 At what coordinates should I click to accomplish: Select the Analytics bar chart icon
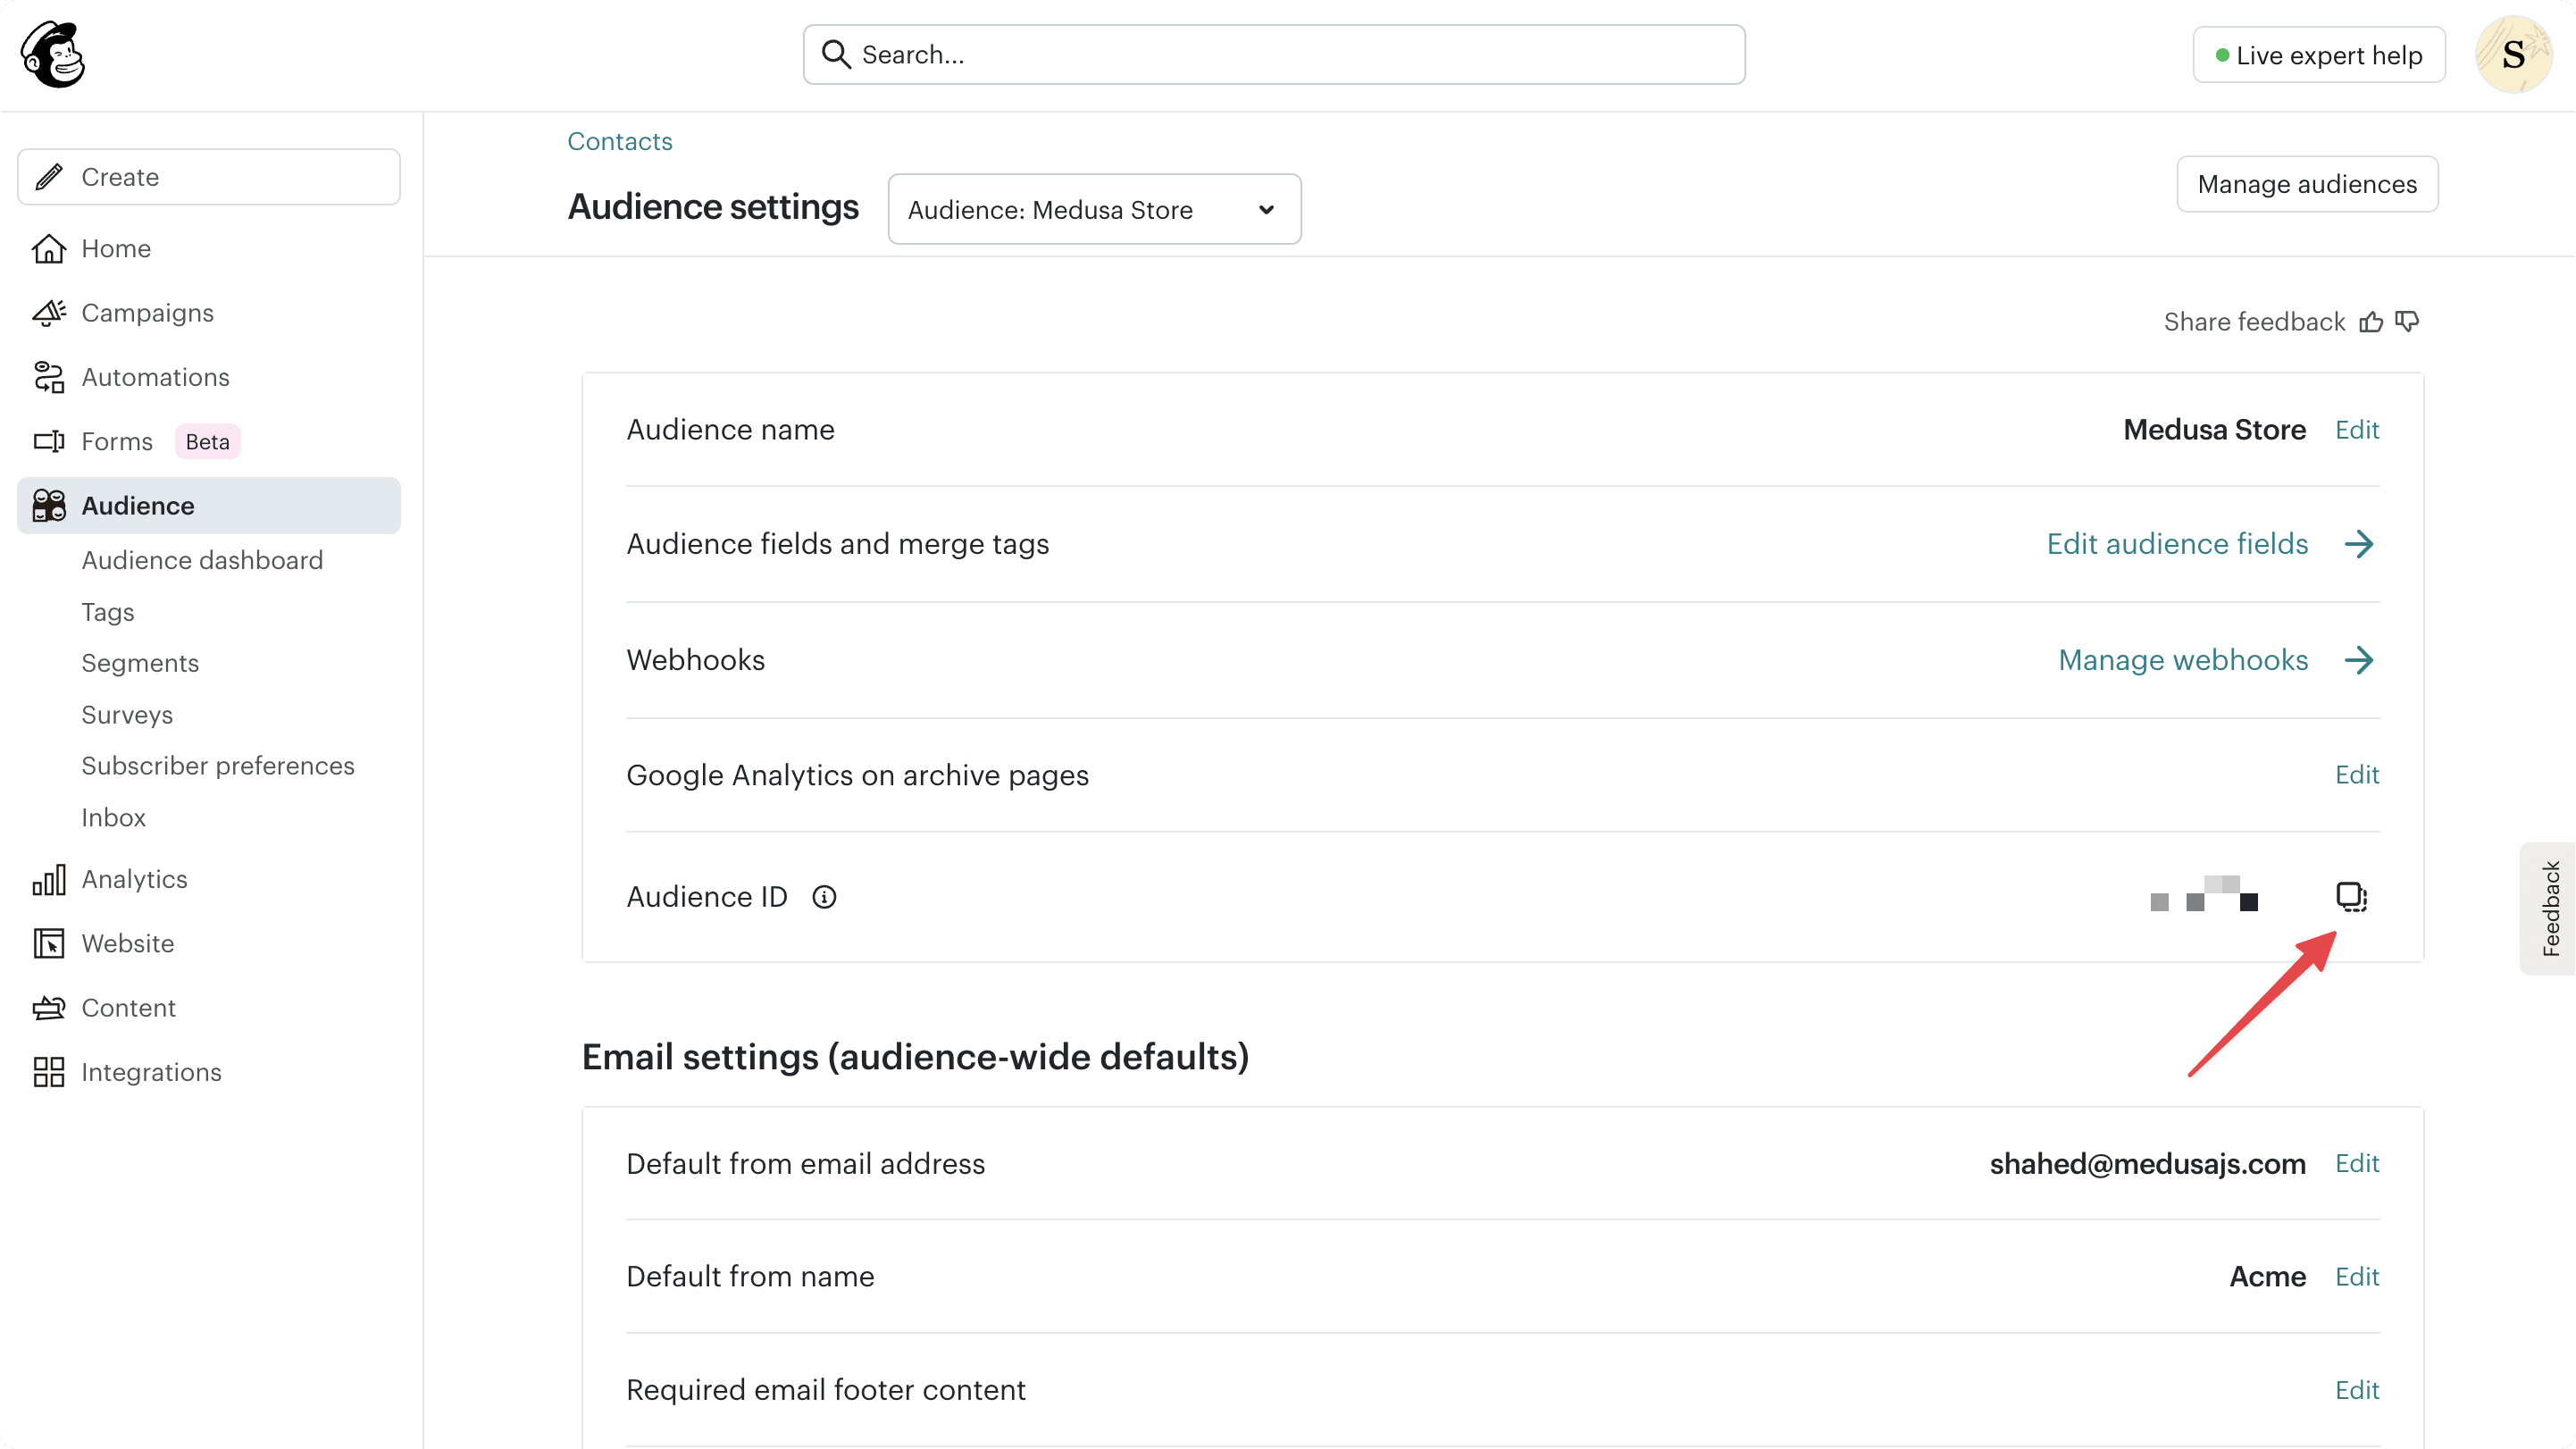(x=48, y=879)
